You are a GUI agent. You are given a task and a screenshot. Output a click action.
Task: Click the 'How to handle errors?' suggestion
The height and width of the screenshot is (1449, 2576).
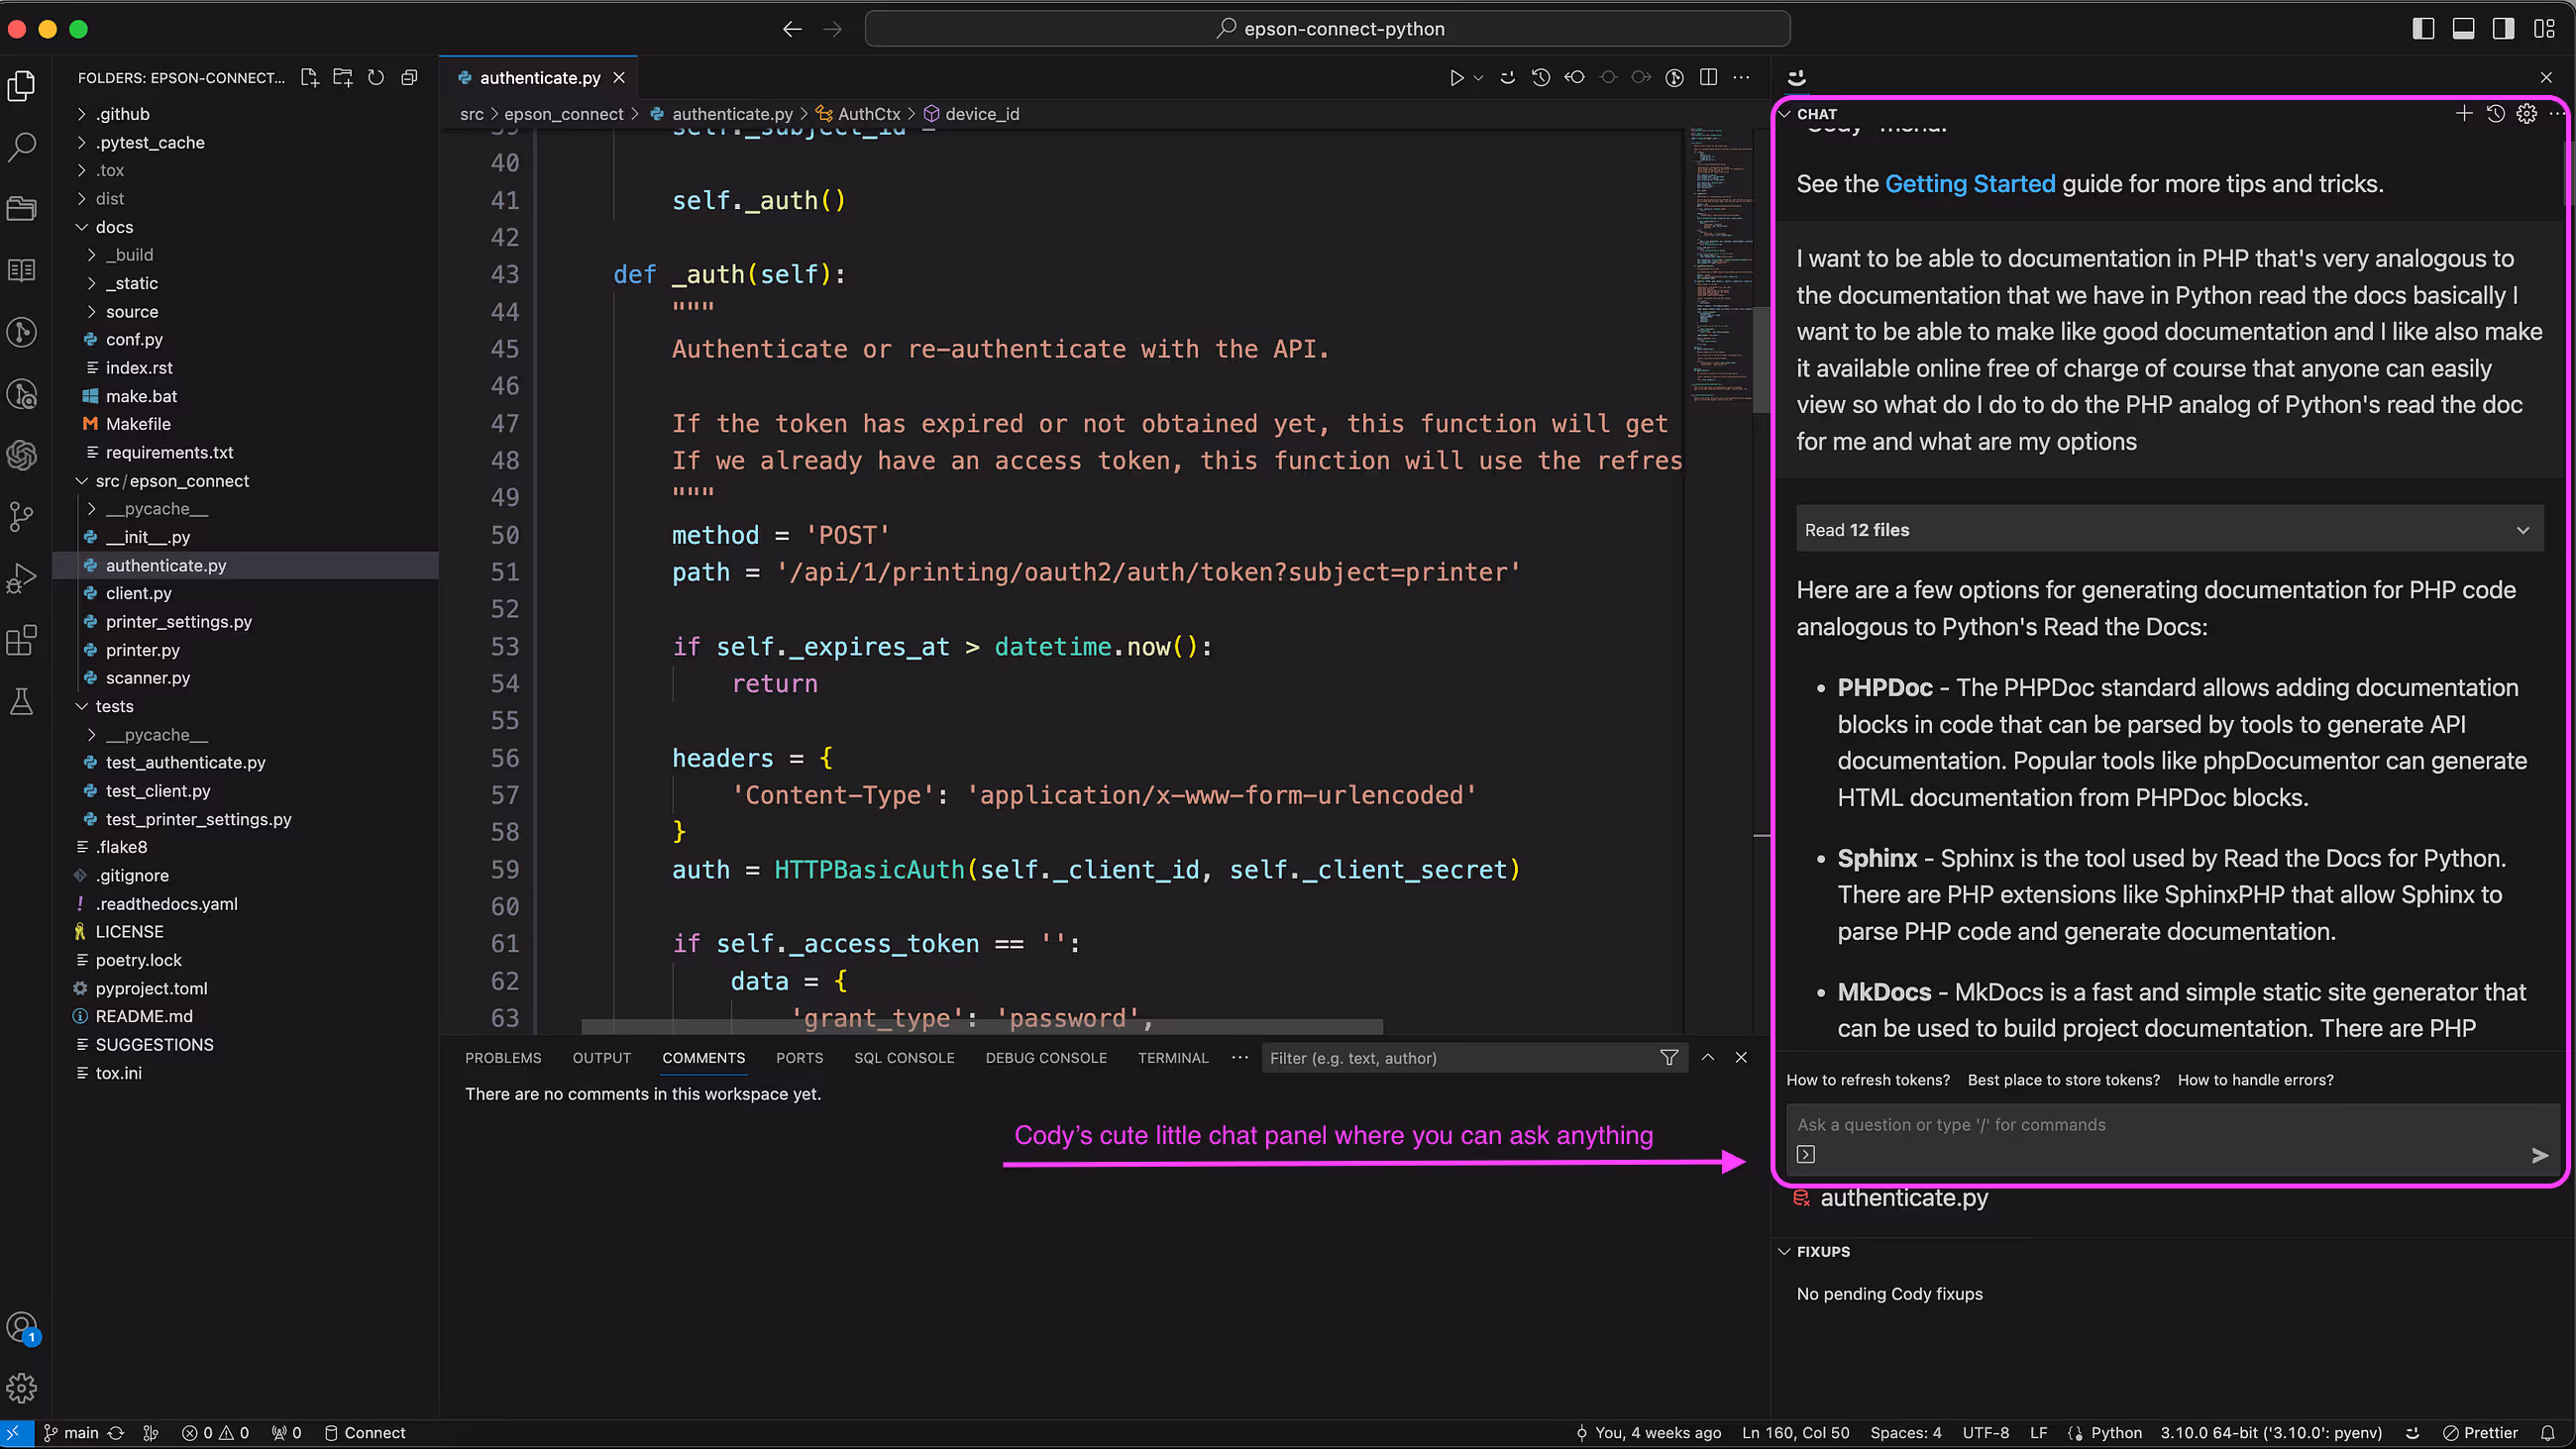[x=2255, y=1080]
